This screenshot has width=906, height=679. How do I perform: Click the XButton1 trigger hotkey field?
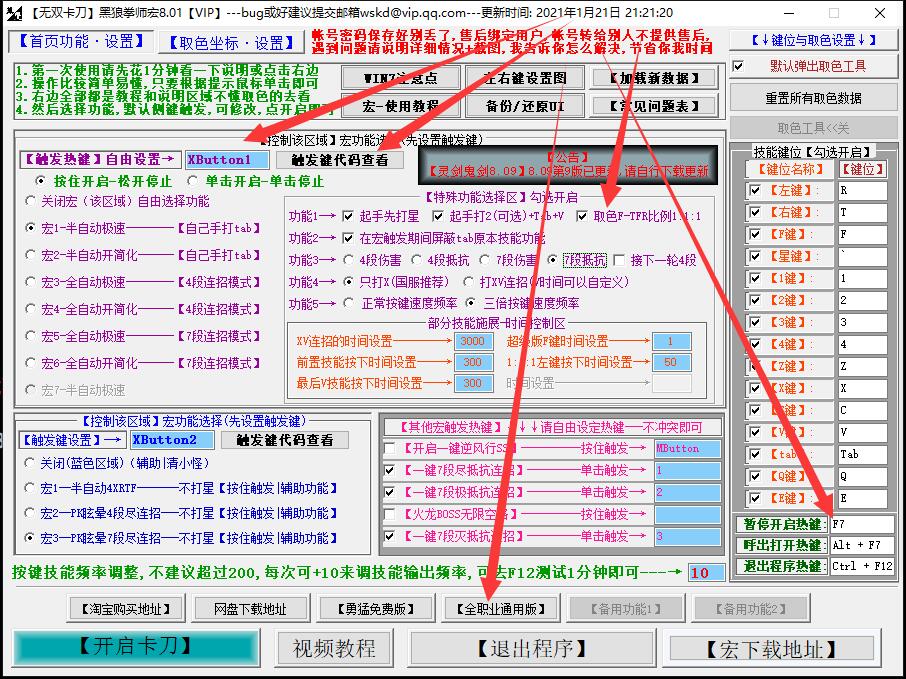[227, 159]
